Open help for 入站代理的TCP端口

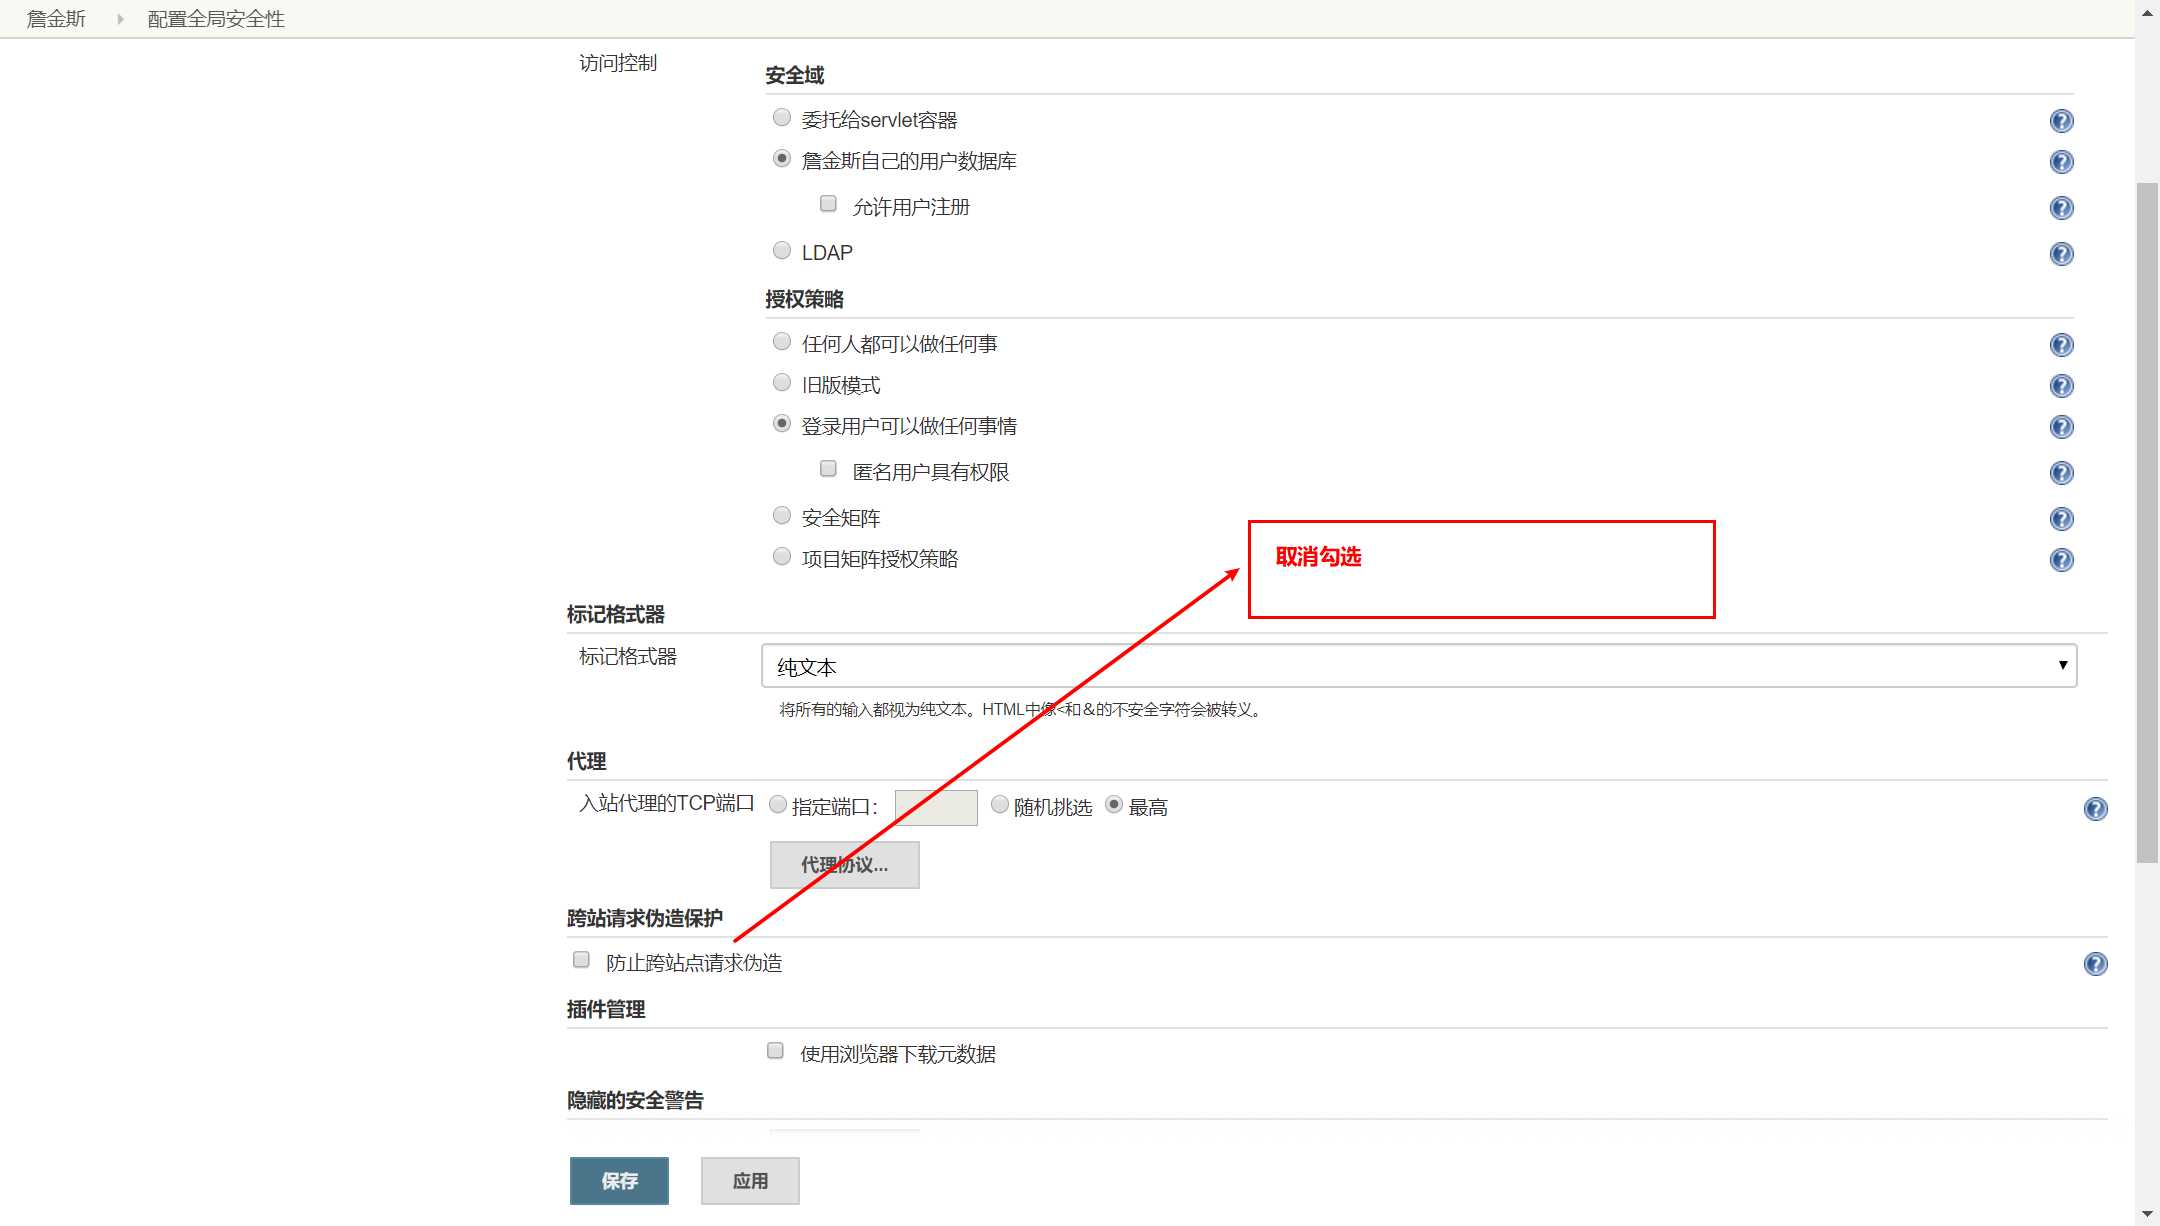tap(2095, 809)
